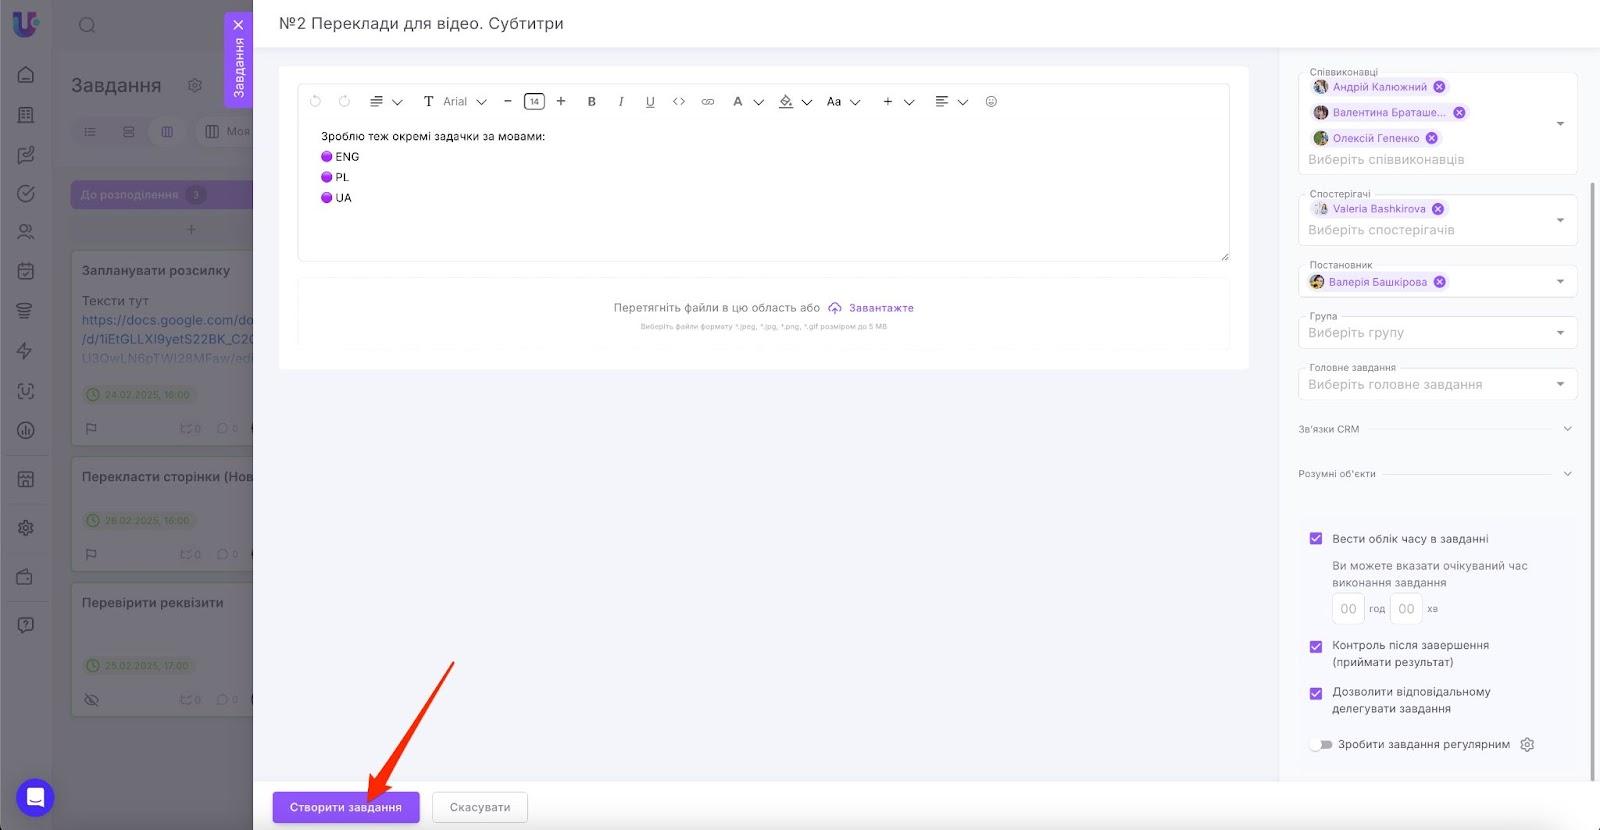The image size is (1600, 830).
Task: Open the Завдання page settings gear
Action: pyautogui.click(x=195, y=86)
